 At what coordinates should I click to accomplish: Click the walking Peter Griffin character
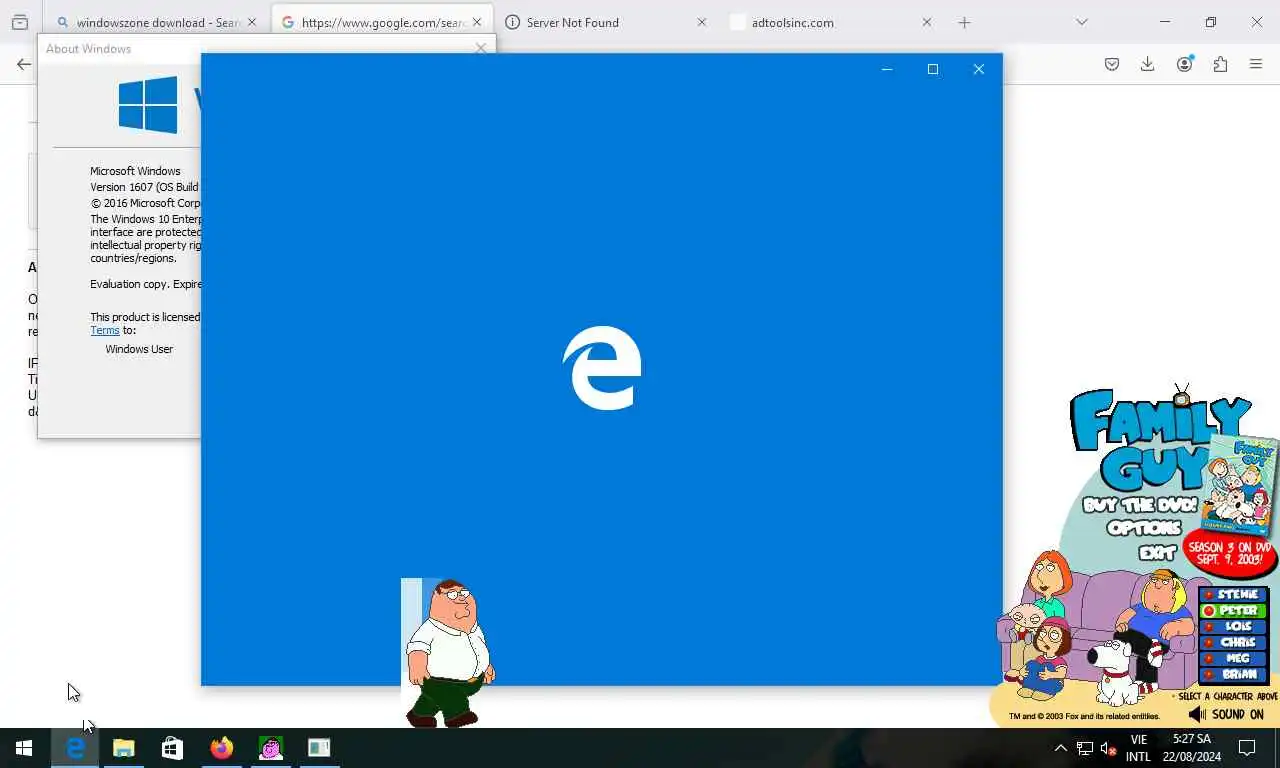coord(448,653)
